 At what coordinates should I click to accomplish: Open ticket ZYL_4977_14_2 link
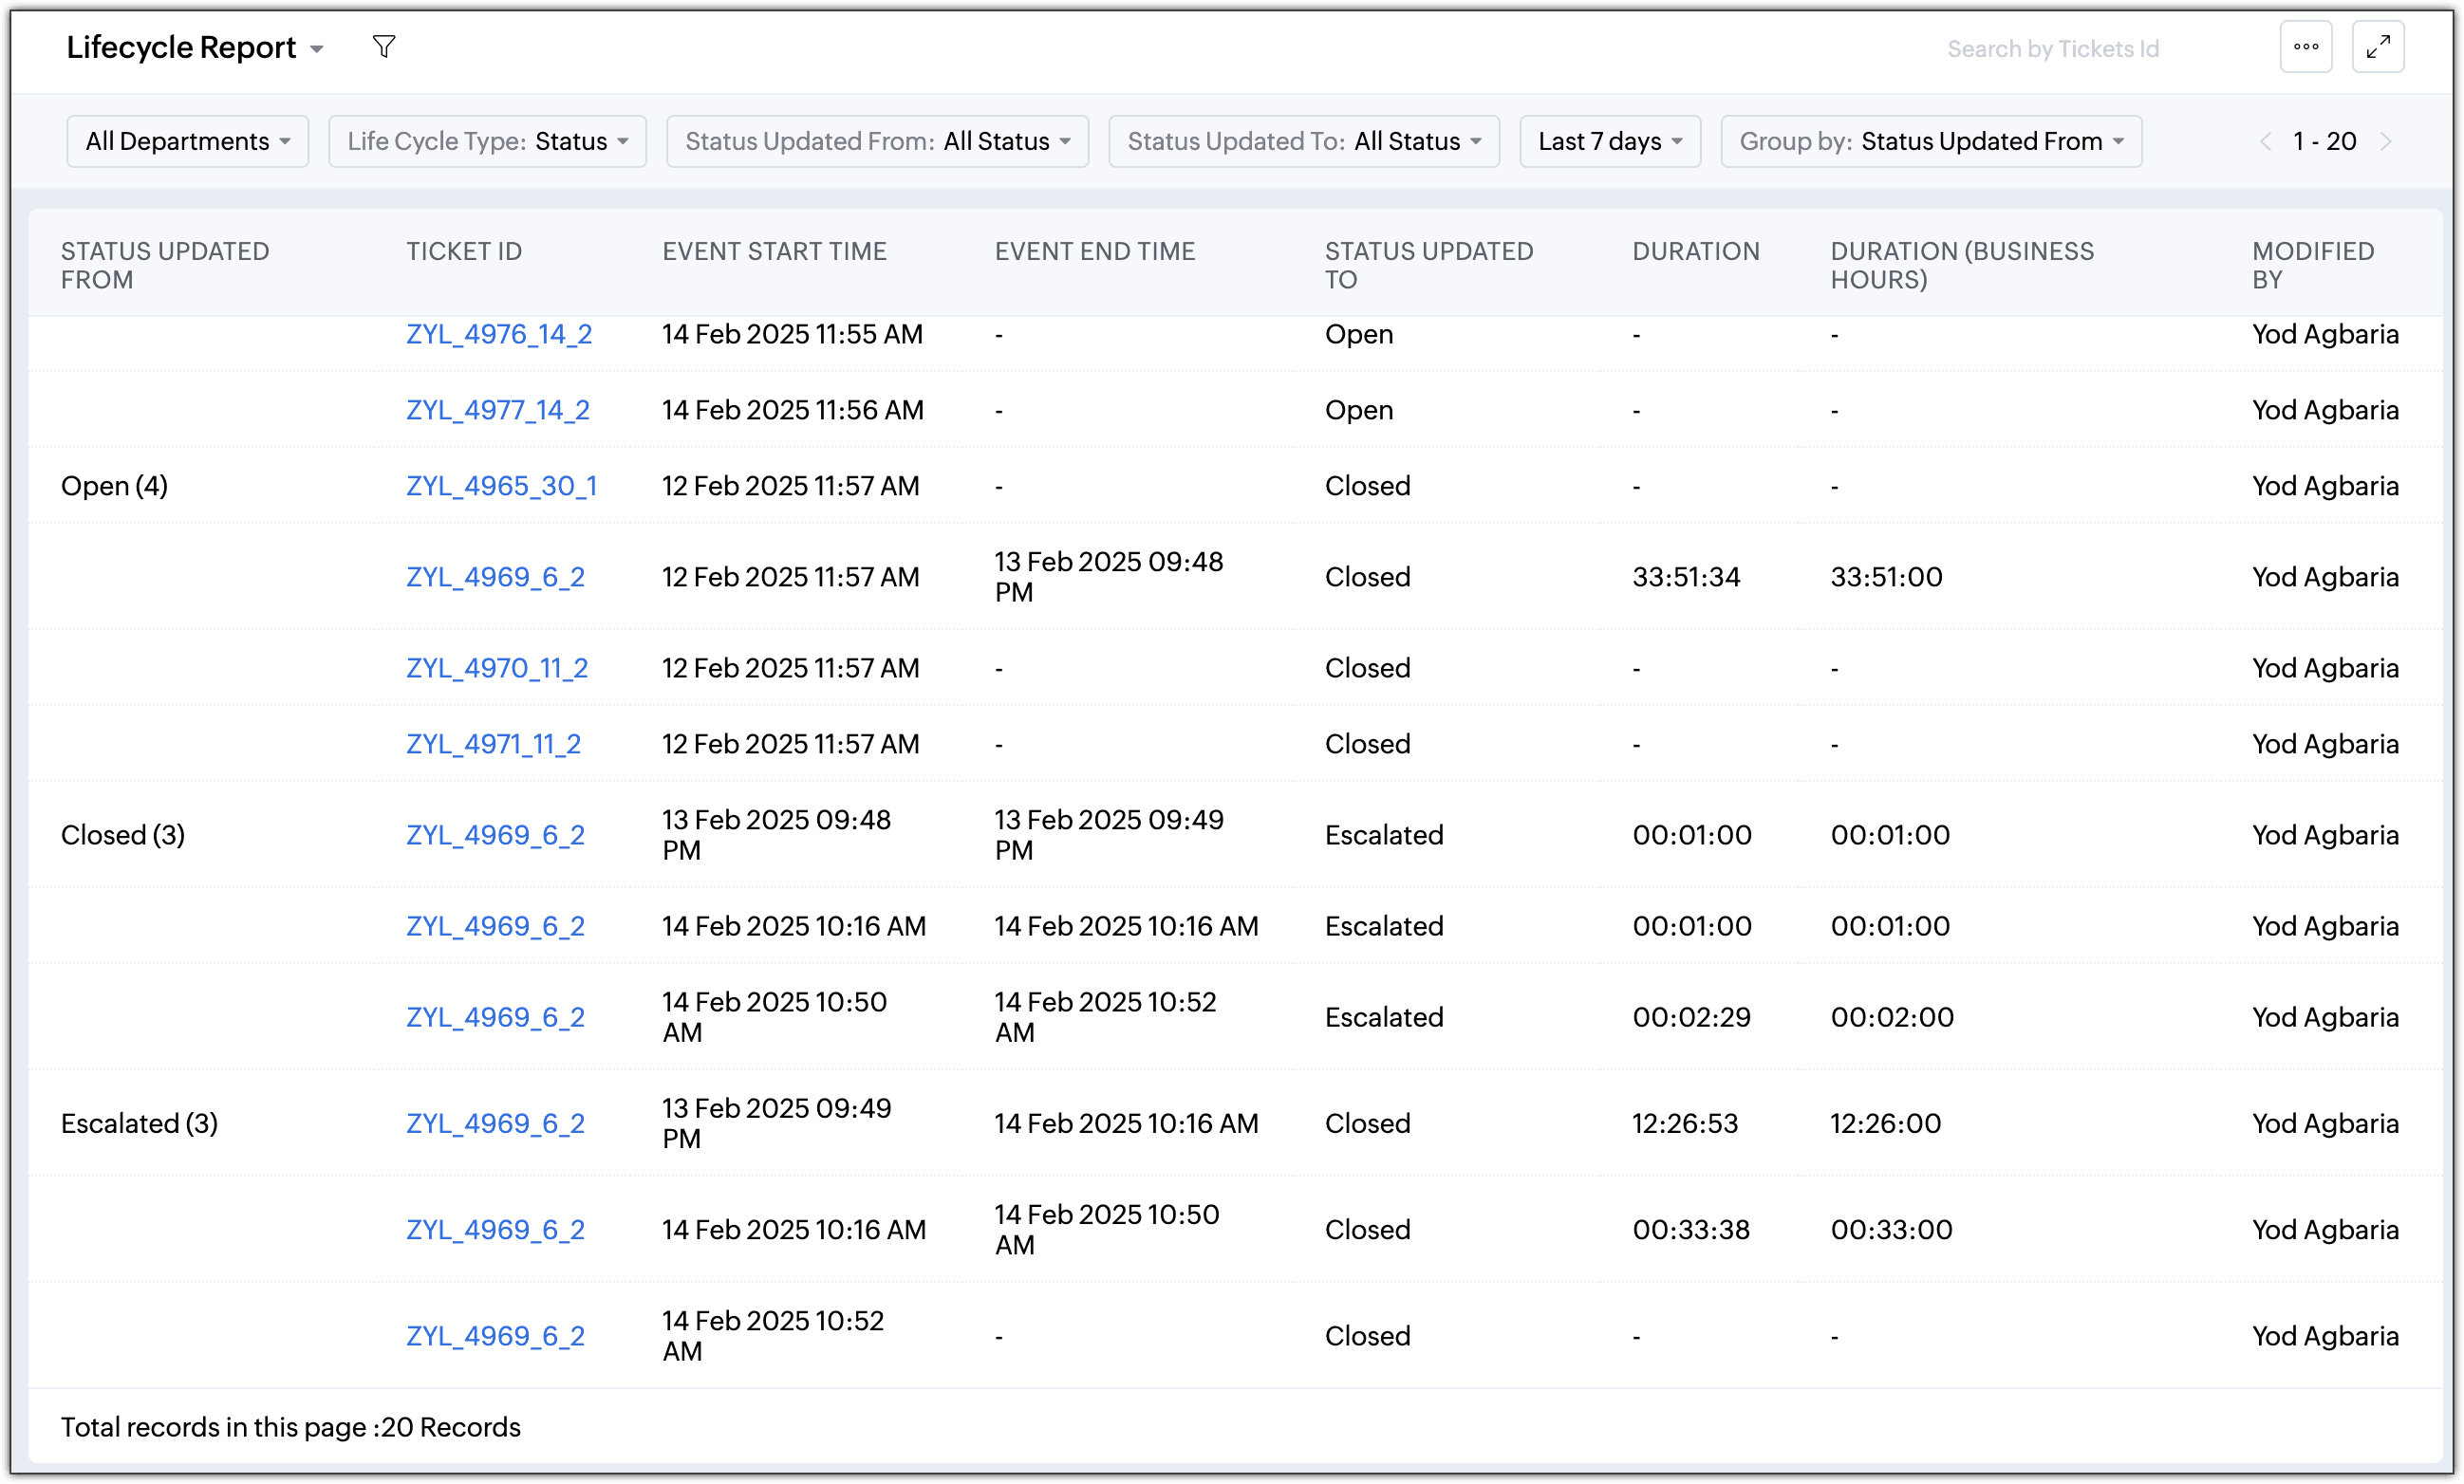497,410
